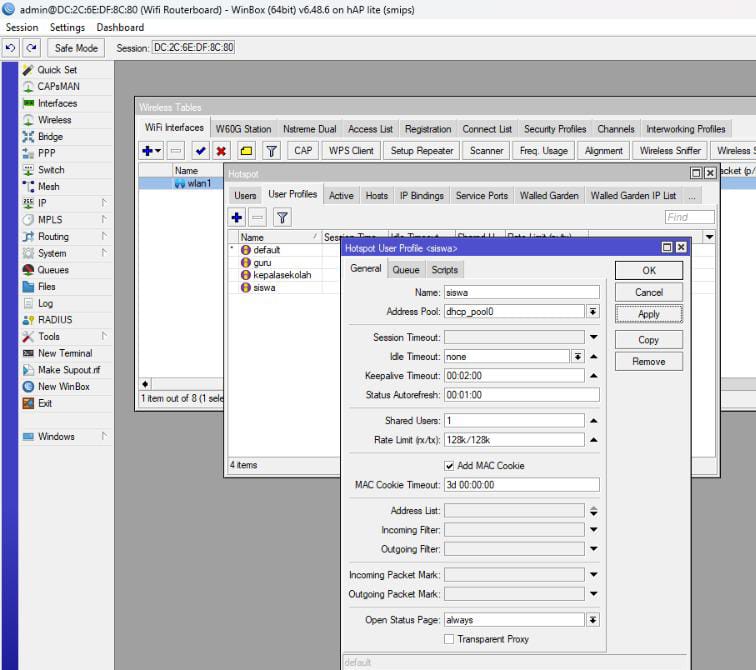
Task: Collapse Keepalive Timeout field arrow
Action: [x=594, y=375]
